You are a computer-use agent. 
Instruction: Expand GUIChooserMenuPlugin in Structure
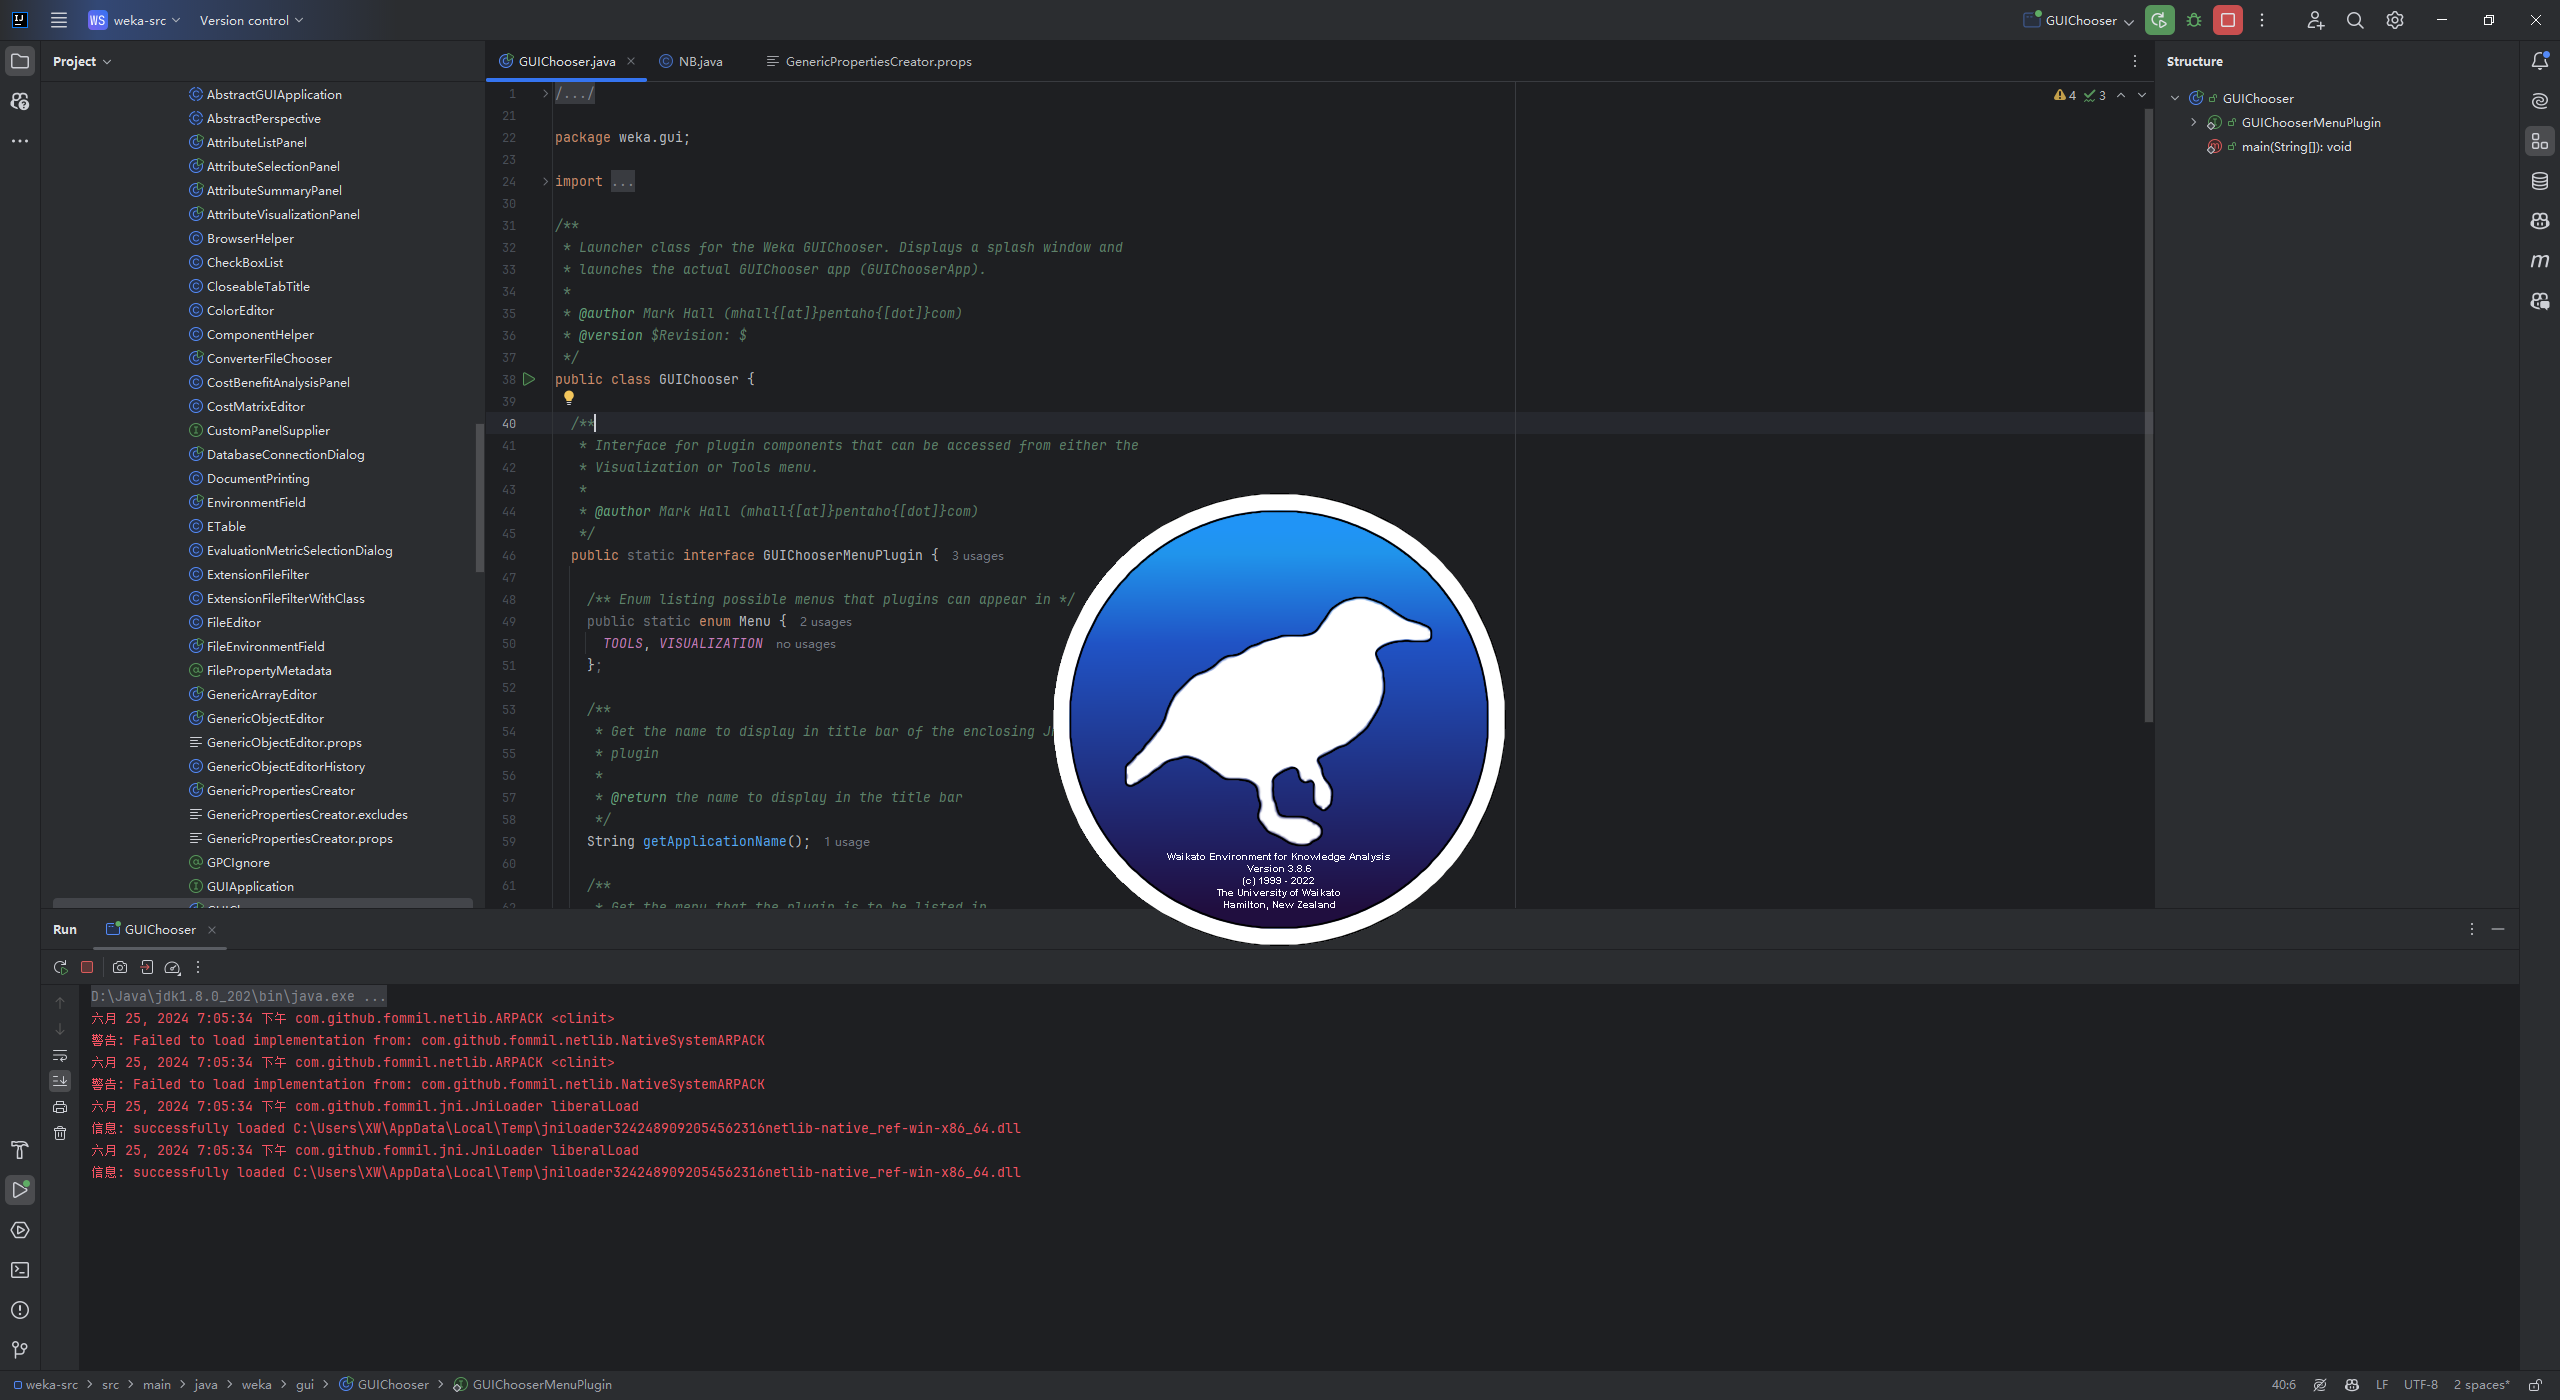[x=2194, y=122]
